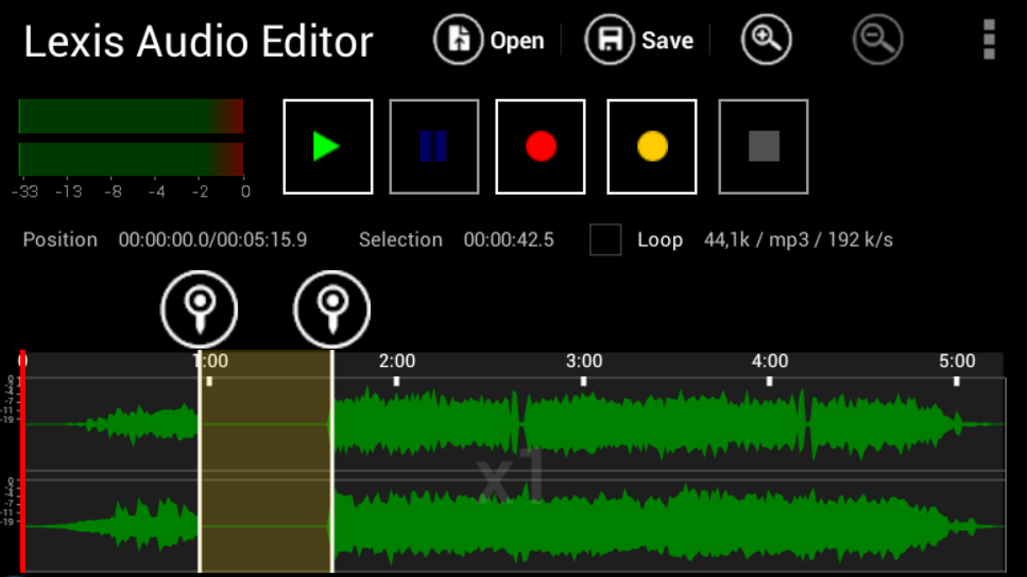Click the upper channel waveform near 2:00
Screen dimensions: 1027x577
pyautogui.click(x=397, y=424)
